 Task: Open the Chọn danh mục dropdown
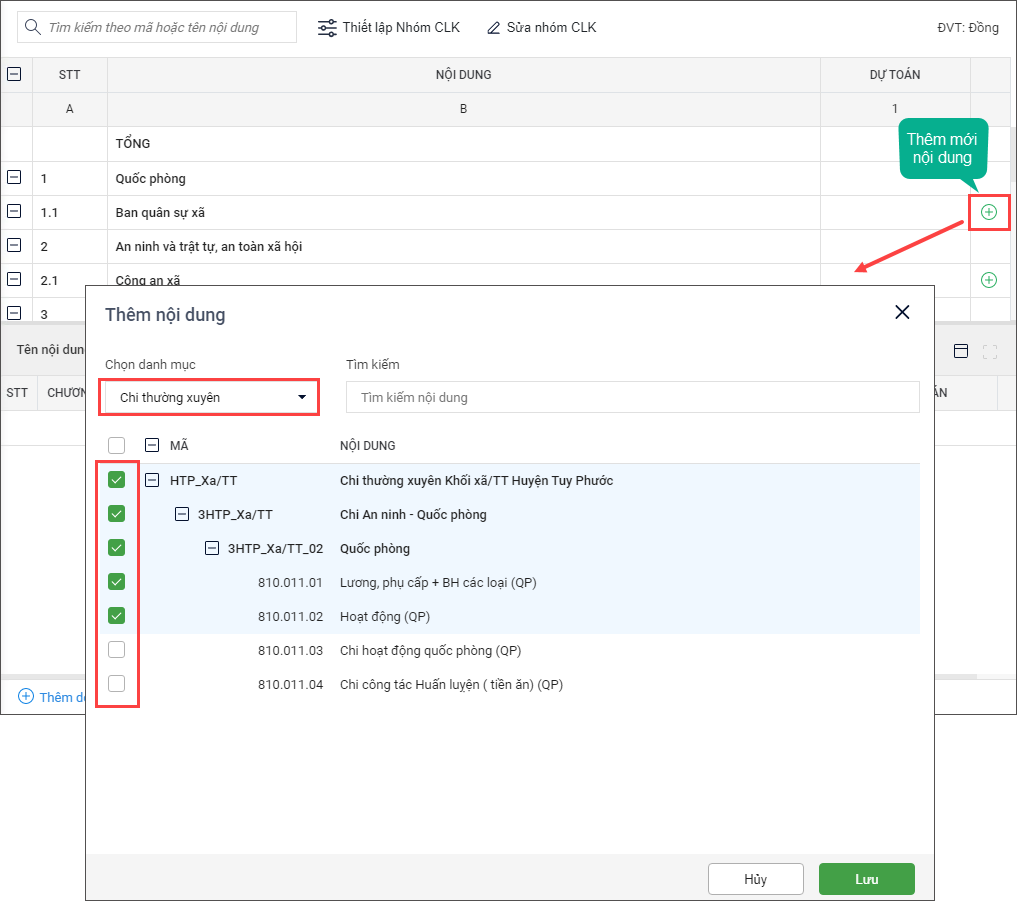pyautogui.click(x=209, y=397)
